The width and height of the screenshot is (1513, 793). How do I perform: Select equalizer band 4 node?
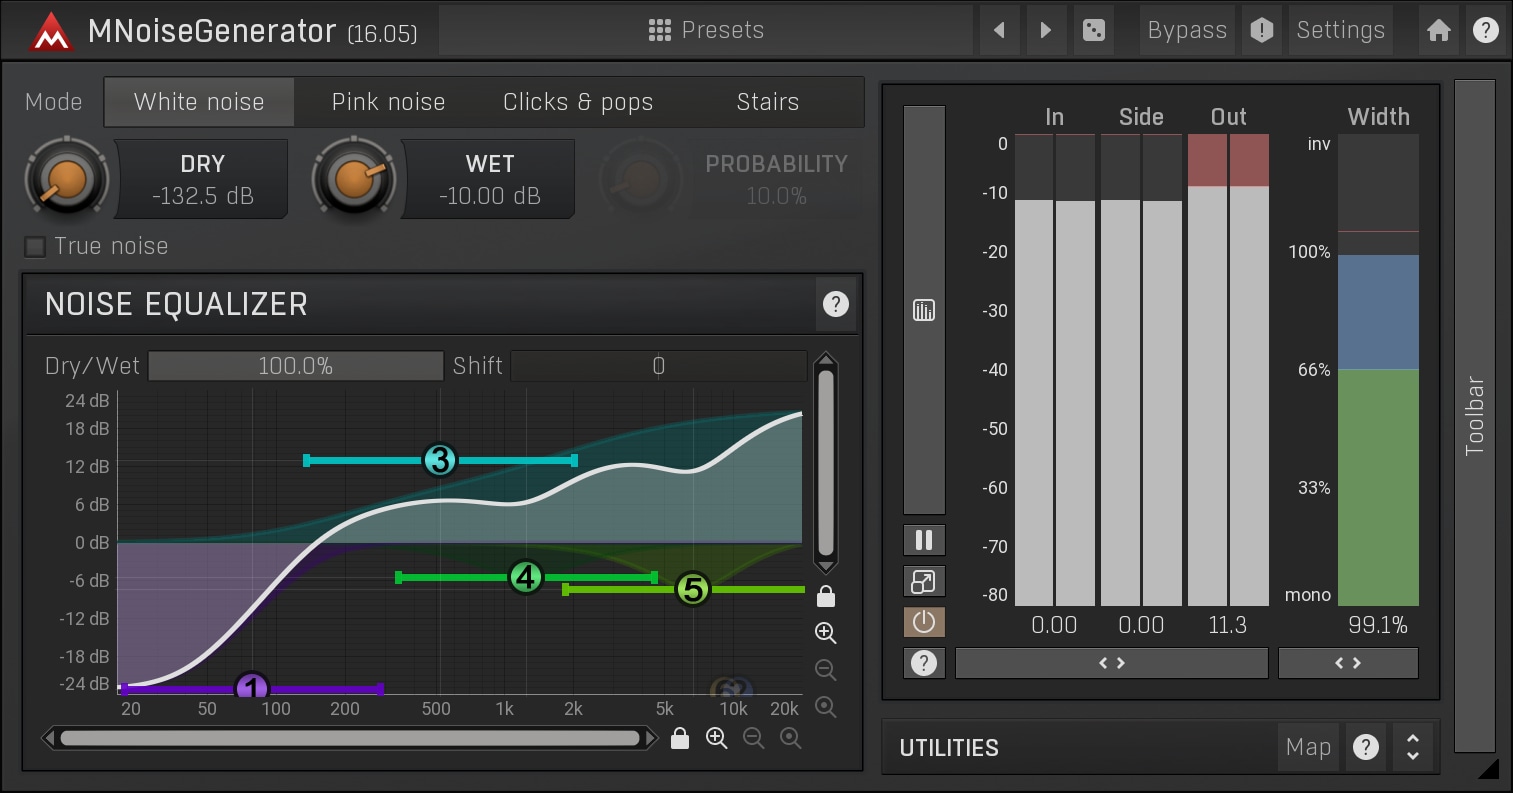[525, 577]
